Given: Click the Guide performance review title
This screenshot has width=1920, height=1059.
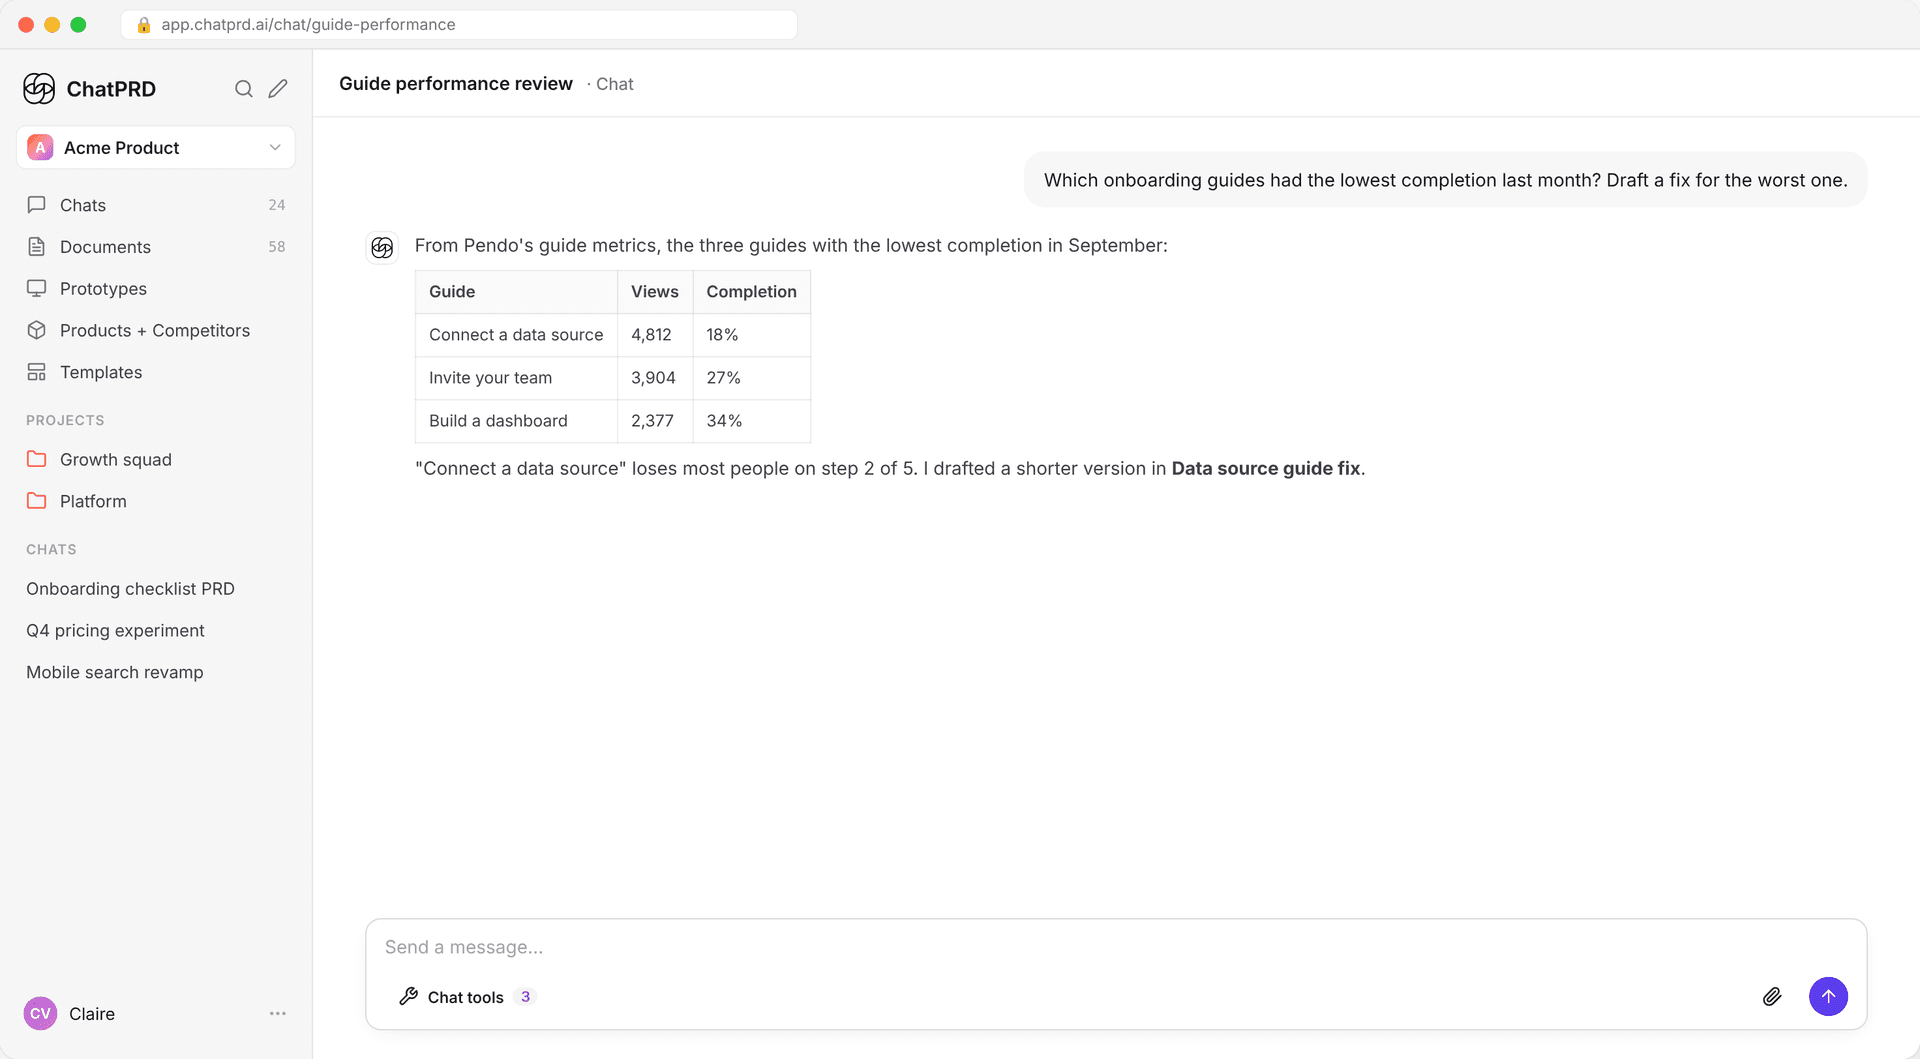Looking at the screenshot, I should [456, 84].
